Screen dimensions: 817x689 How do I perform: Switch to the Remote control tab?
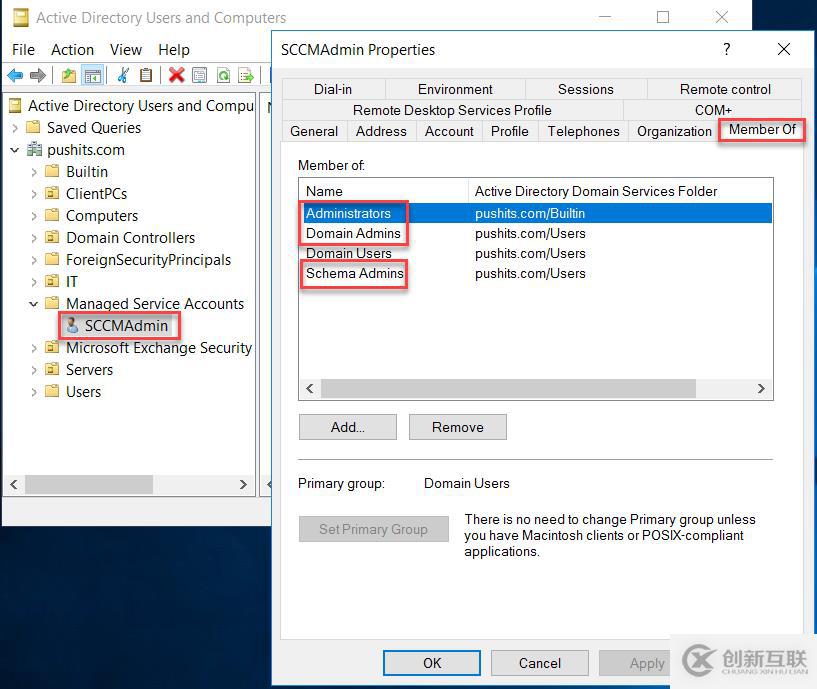pos(725,89)
